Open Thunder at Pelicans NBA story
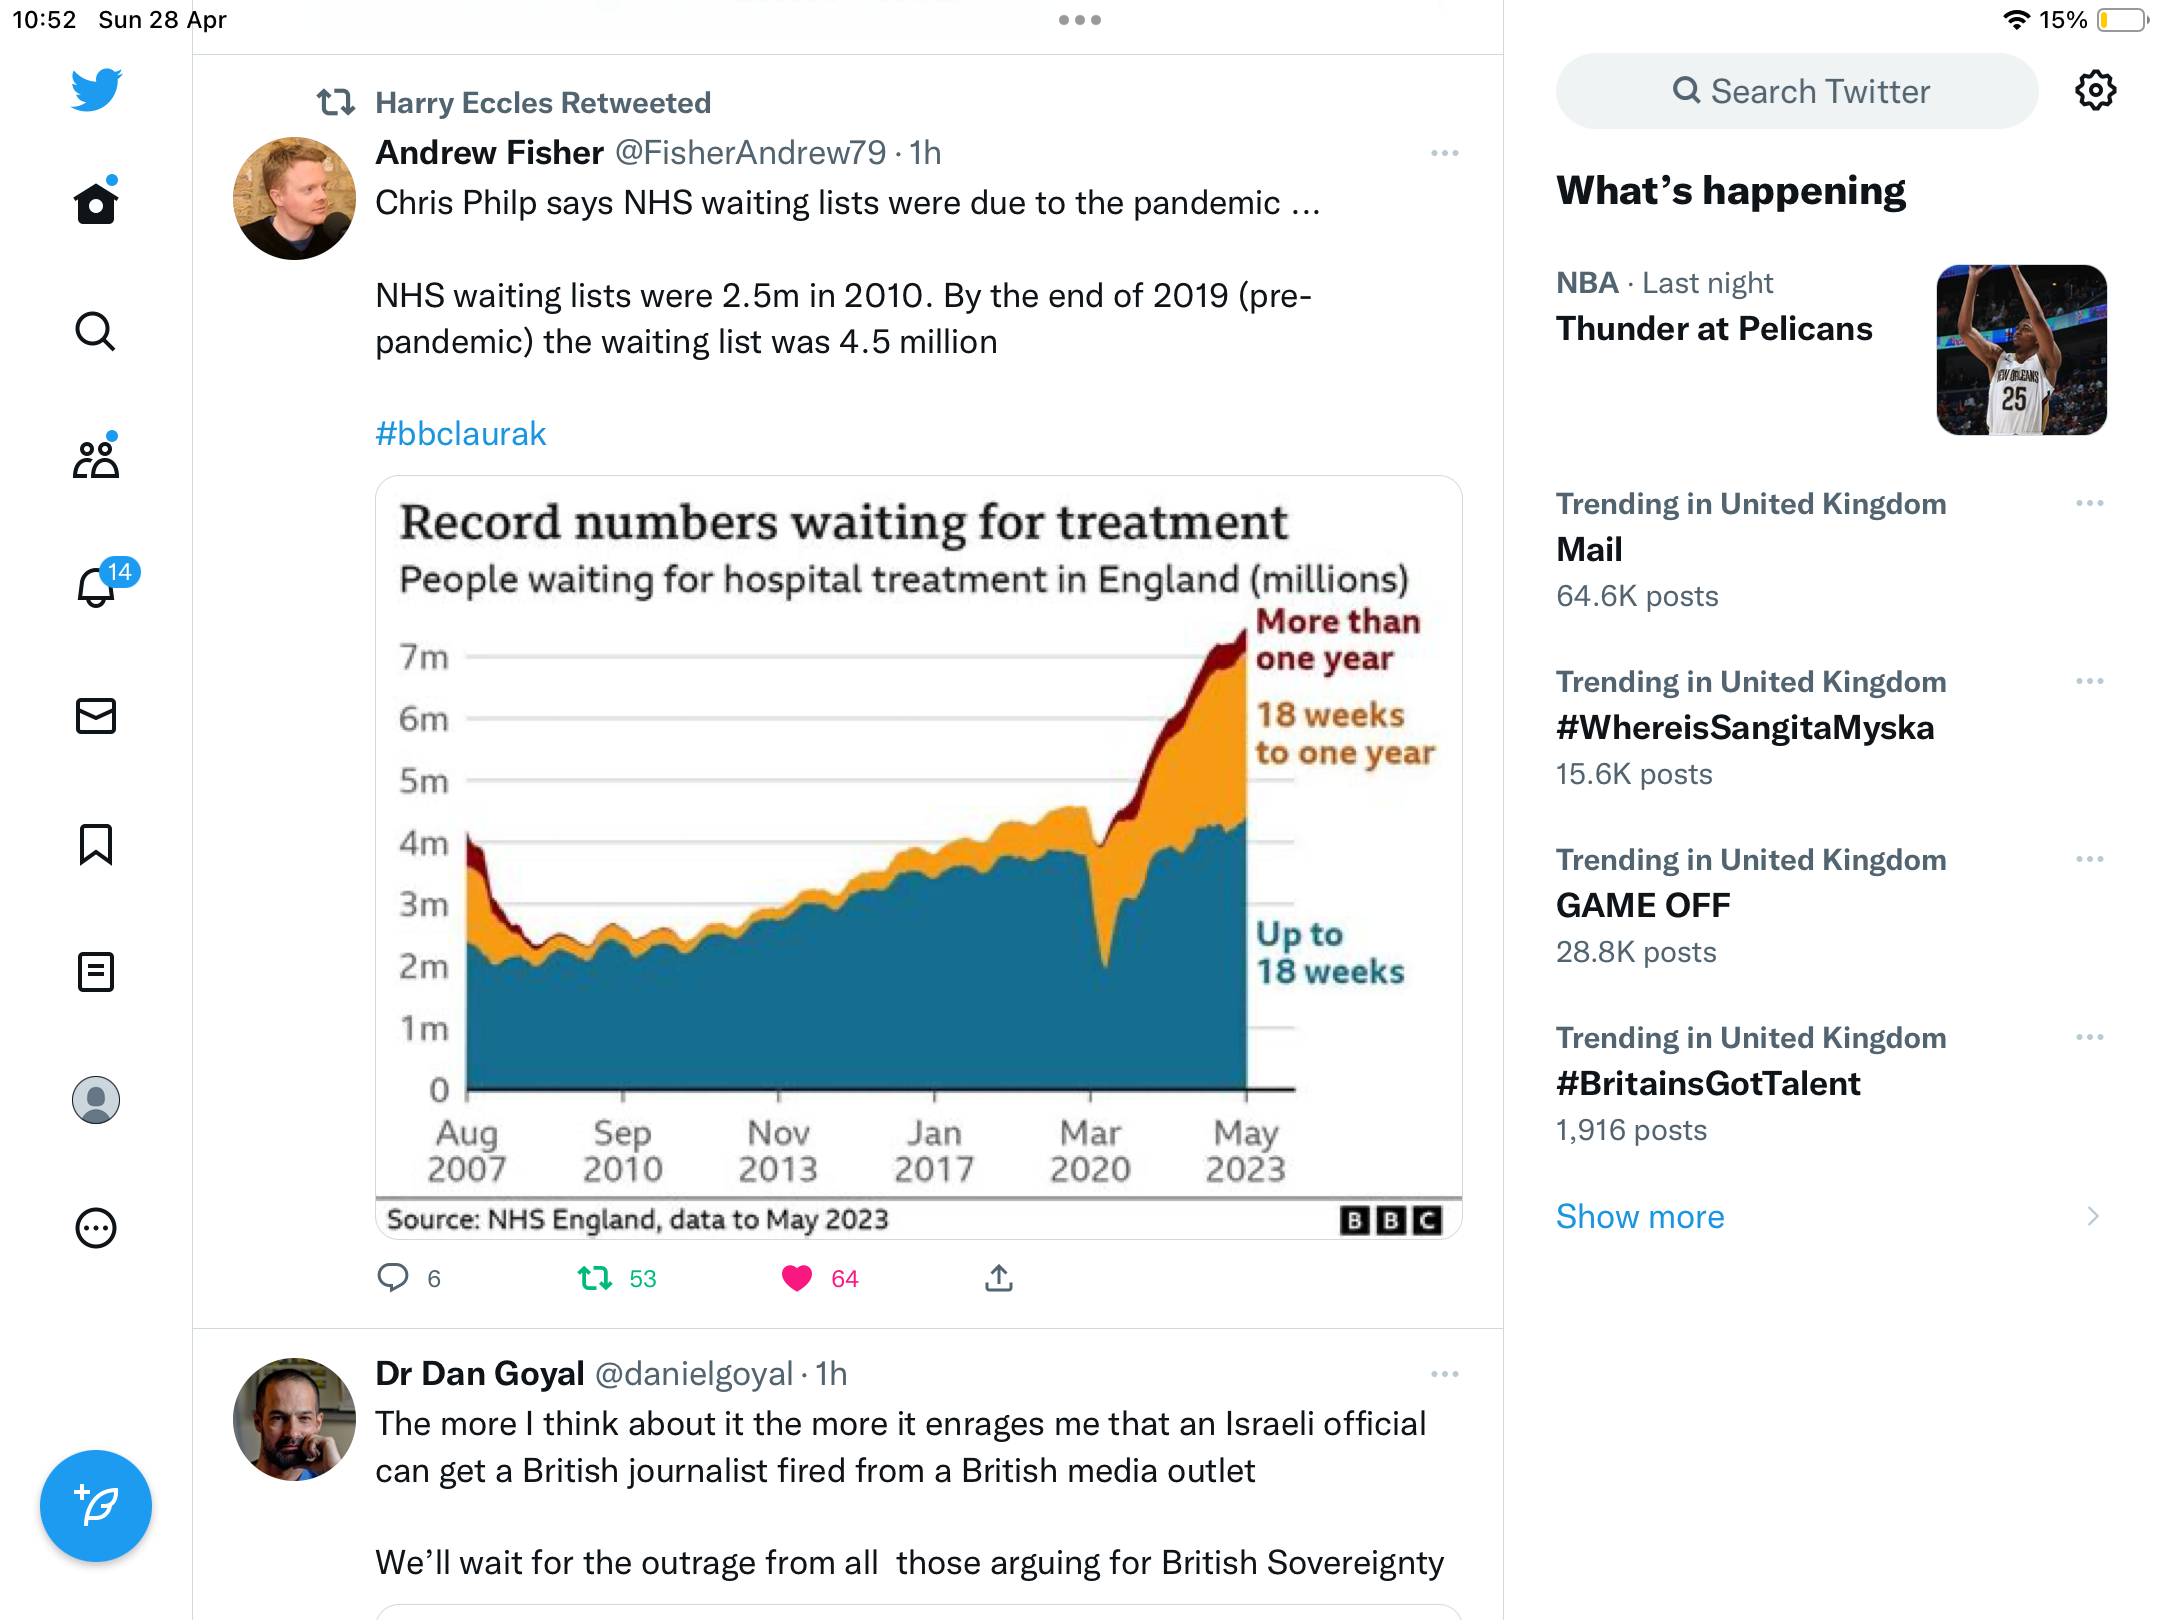Viewport: 2160px width, 1620px height. 1714,329
